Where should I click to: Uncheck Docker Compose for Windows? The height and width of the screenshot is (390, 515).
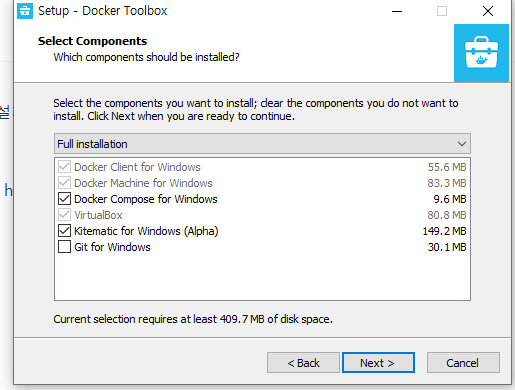(64, 199)
